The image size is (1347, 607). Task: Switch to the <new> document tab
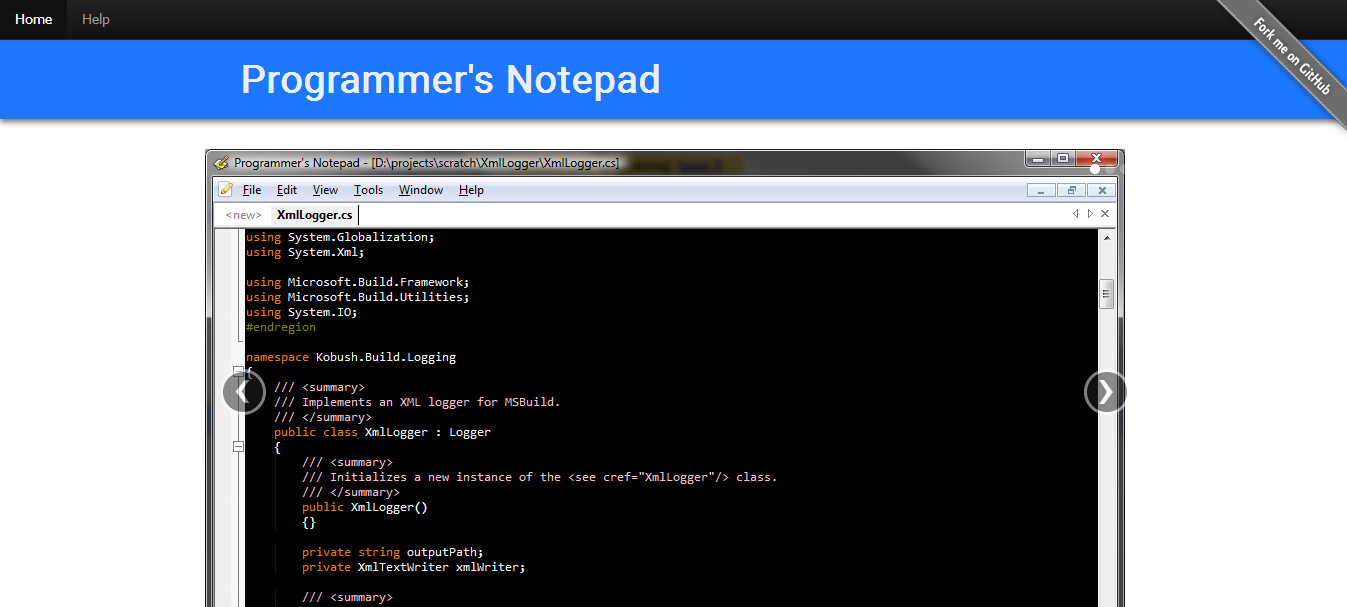pos(243,215)
